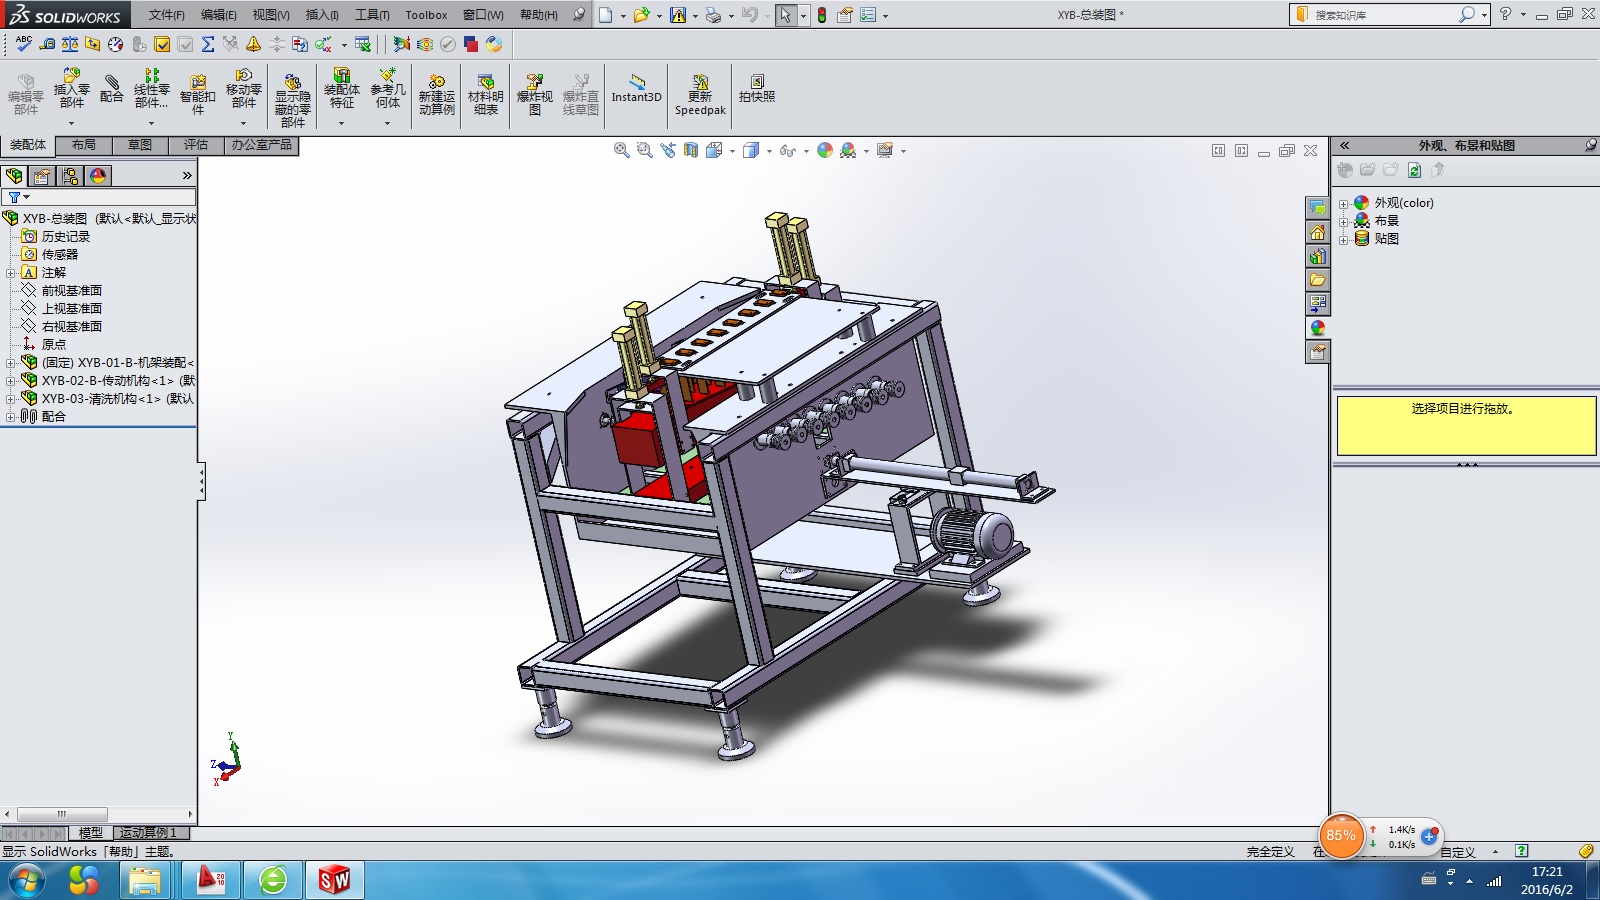Open 材料明细表 (Bill of Materials)
Viewport: 1600px width, 900px height.
pos(486,95)
